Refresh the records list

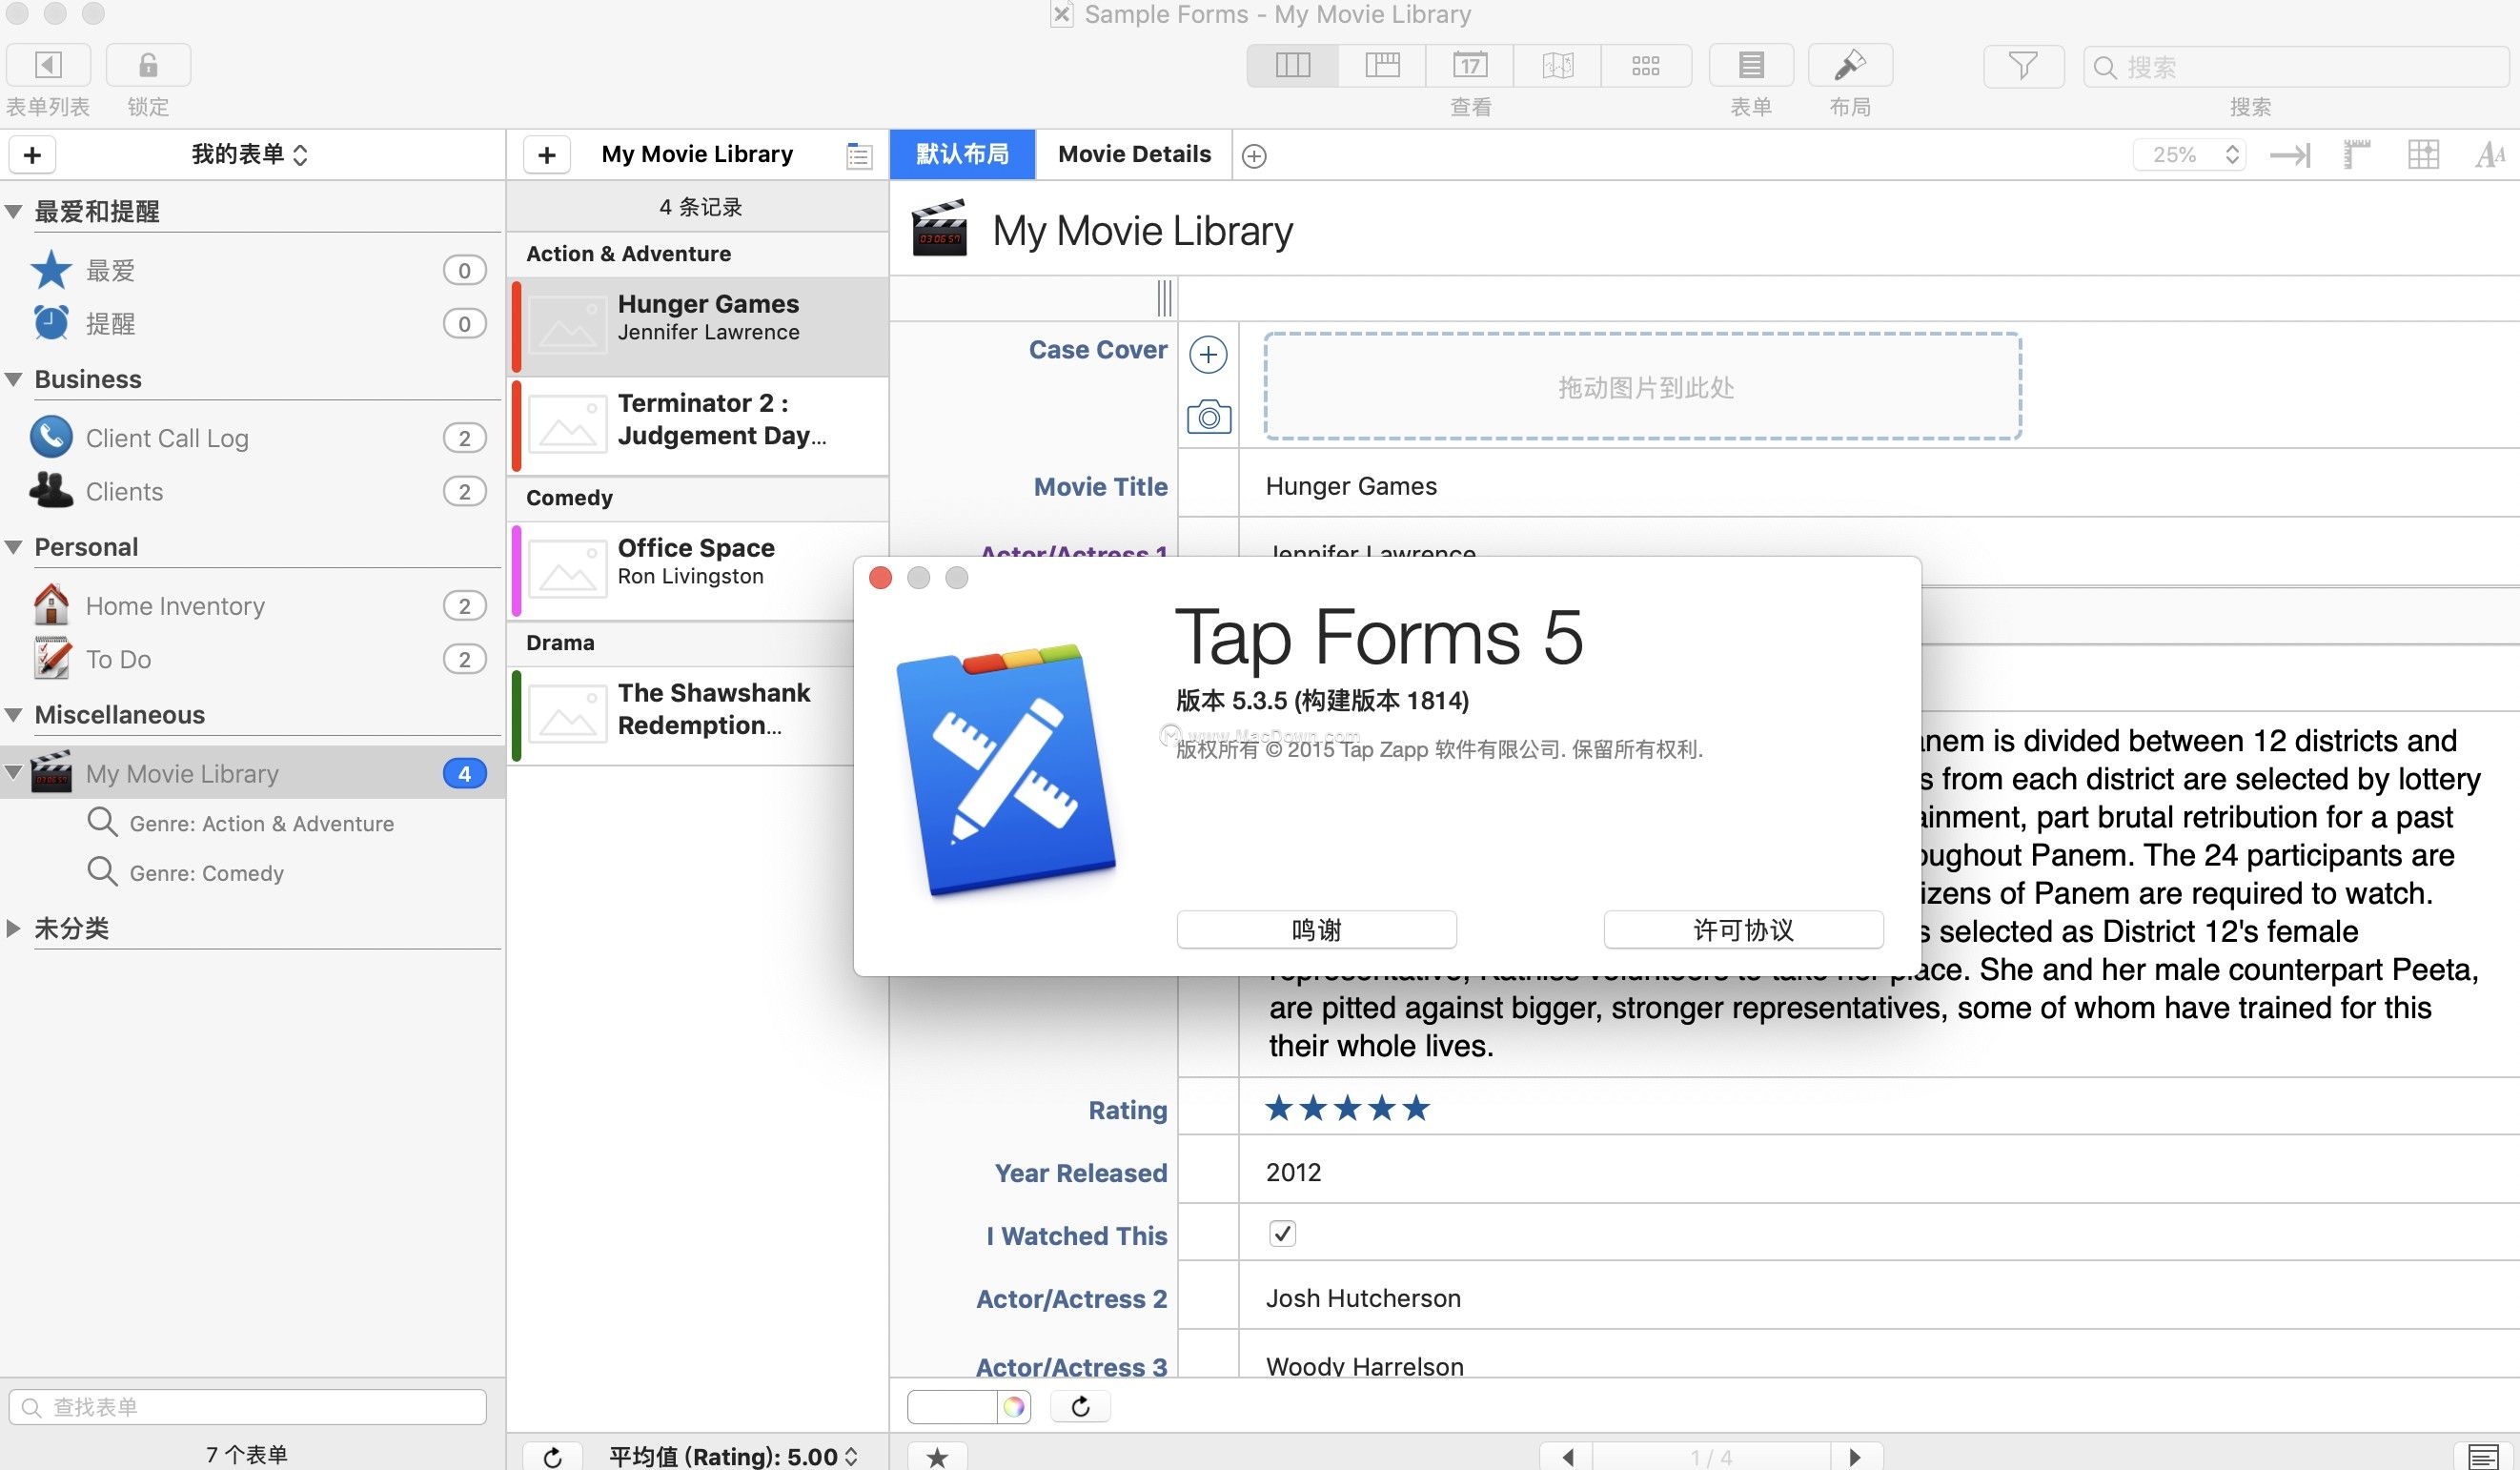tap(552, 1457)
